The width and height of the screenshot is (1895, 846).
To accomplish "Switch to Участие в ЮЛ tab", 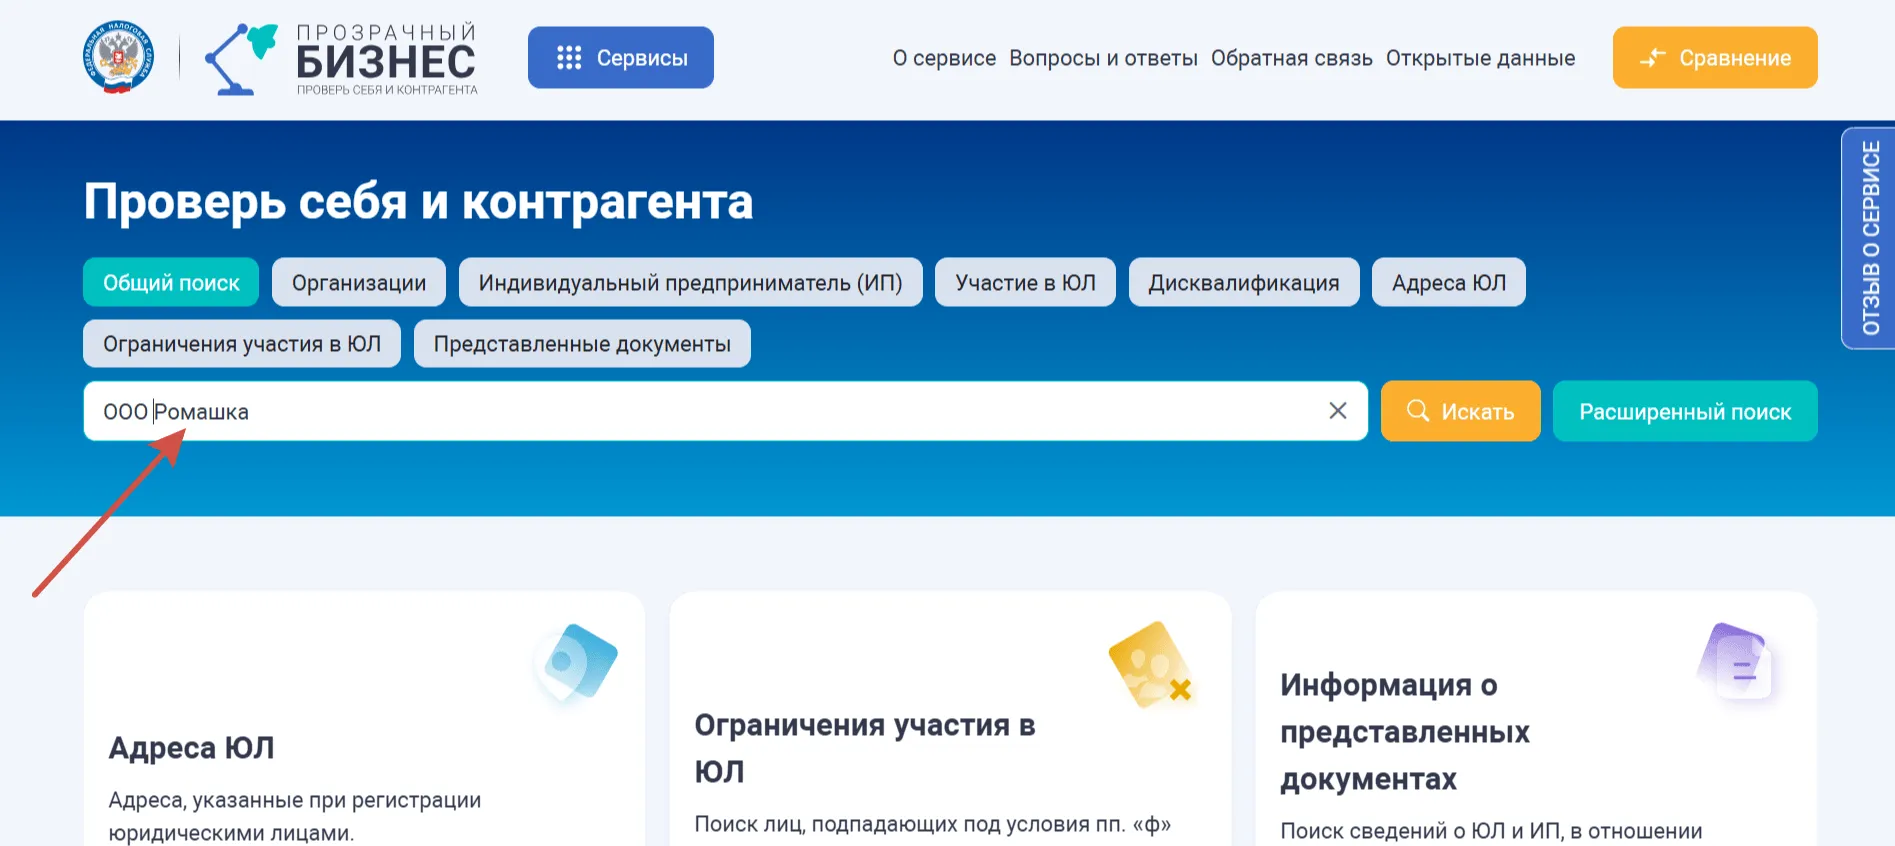I will click(1025, 283).
